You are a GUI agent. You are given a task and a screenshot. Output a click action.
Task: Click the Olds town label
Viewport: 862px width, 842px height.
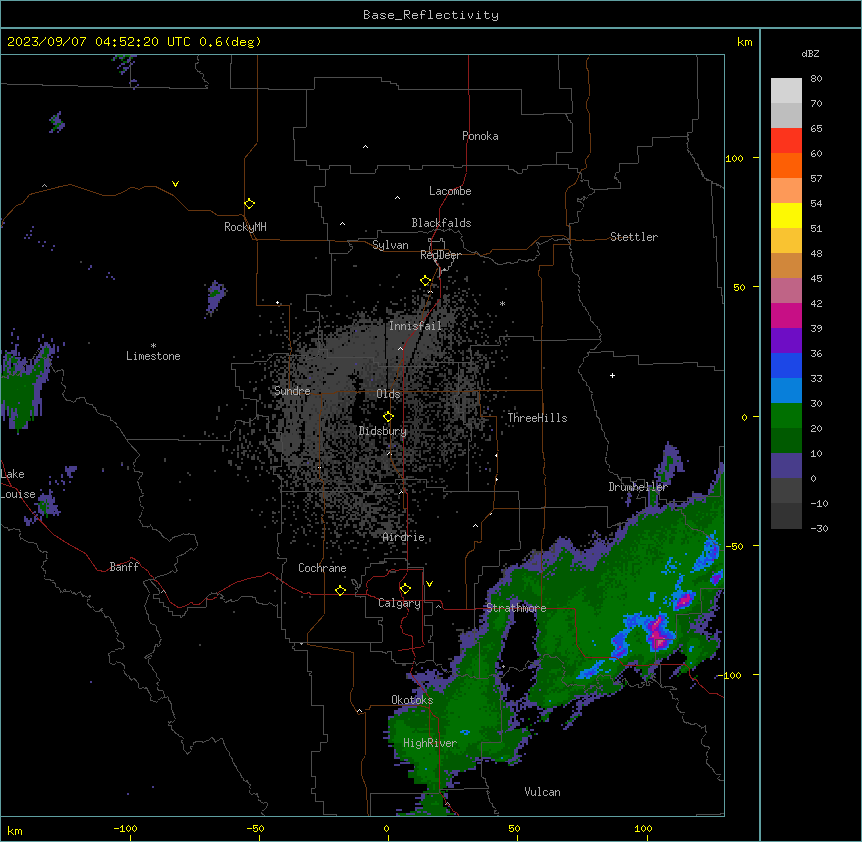click(388, 394)
